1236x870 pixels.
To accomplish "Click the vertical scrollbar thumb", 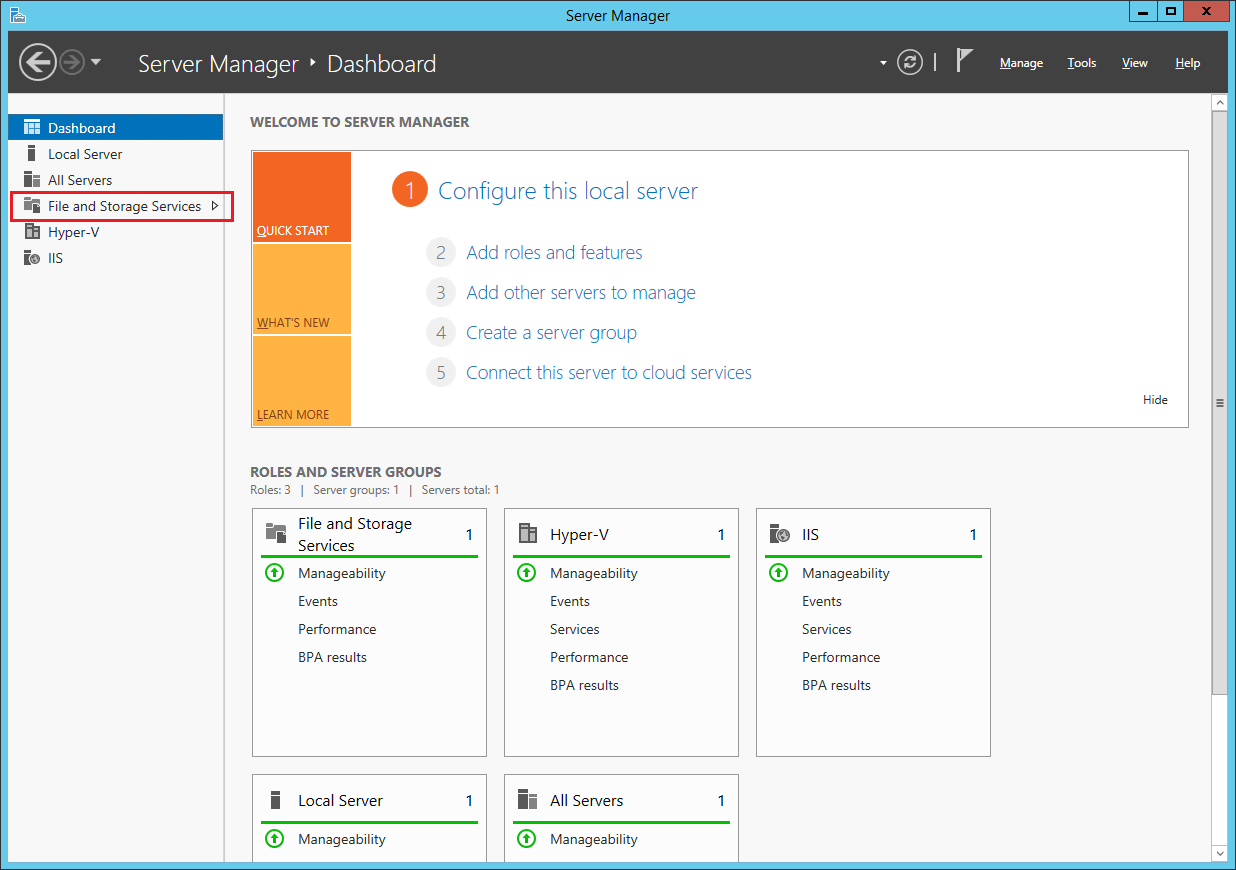I will [x=1219, y=402].
